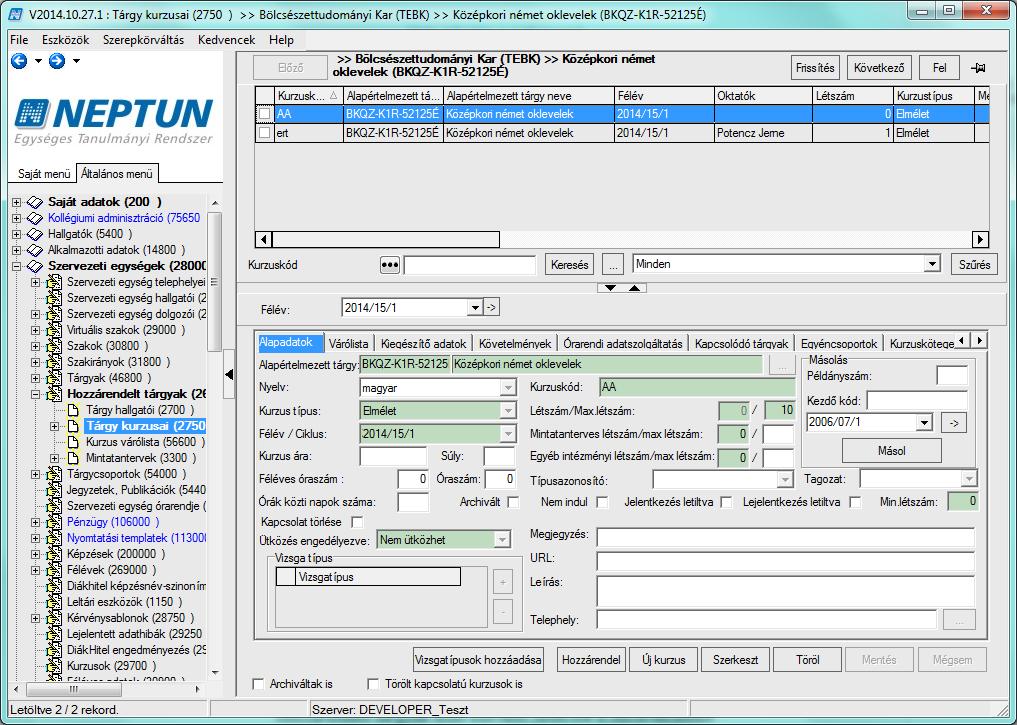Click the Kurzus várólista page icon
Screen dimensions: 1017x725
point(73,442)
